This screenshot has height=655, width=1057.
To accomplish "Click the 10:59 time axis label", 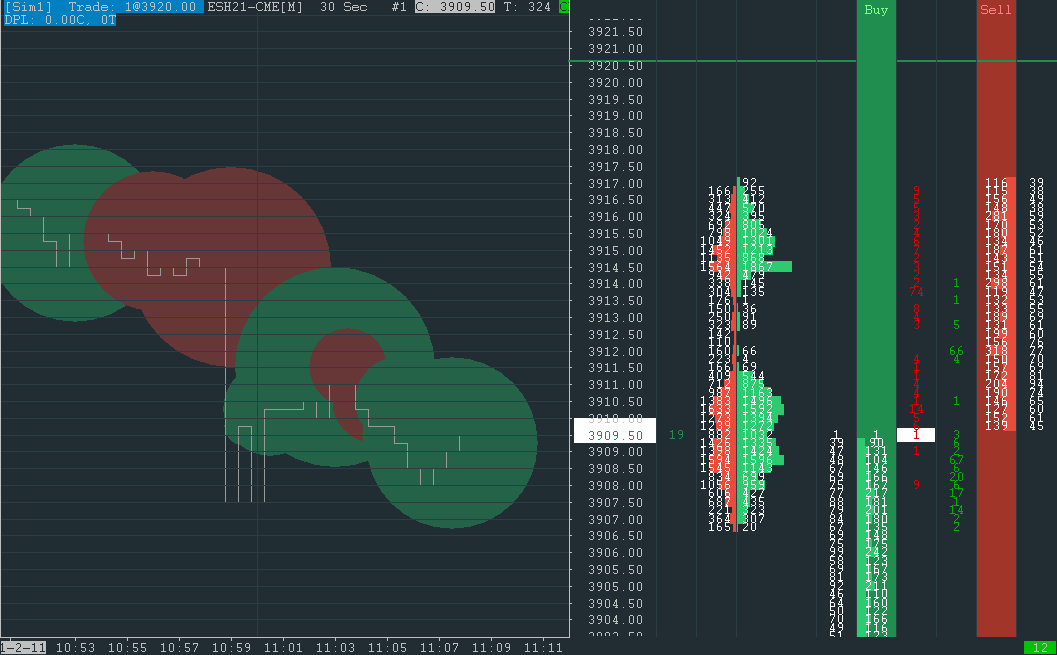I will pyautogui.click(x=231, y=648).
